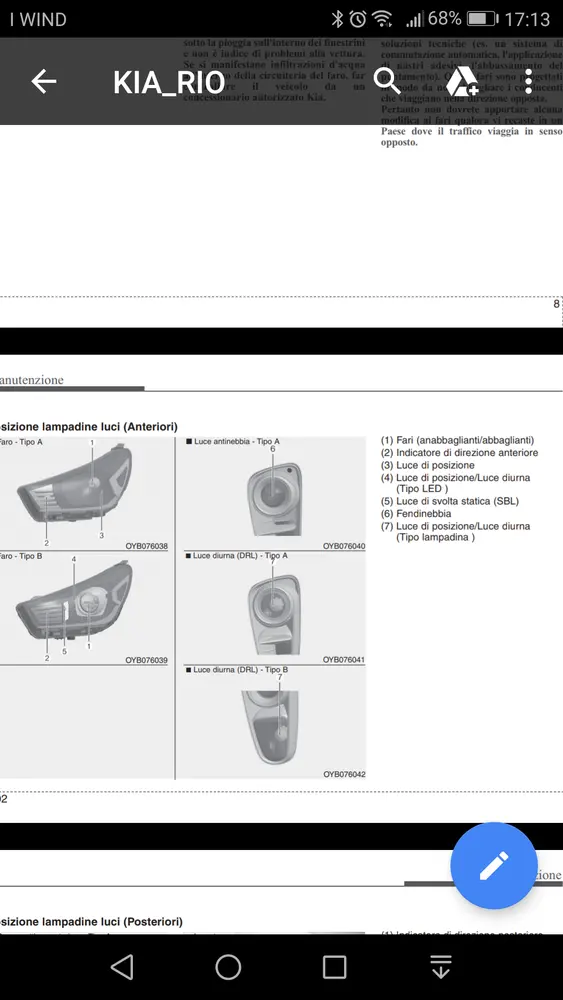Viewport: 563px width, 1000px height.
Task: Tap the Android back navigation button
Action: [x=122, y=967]
